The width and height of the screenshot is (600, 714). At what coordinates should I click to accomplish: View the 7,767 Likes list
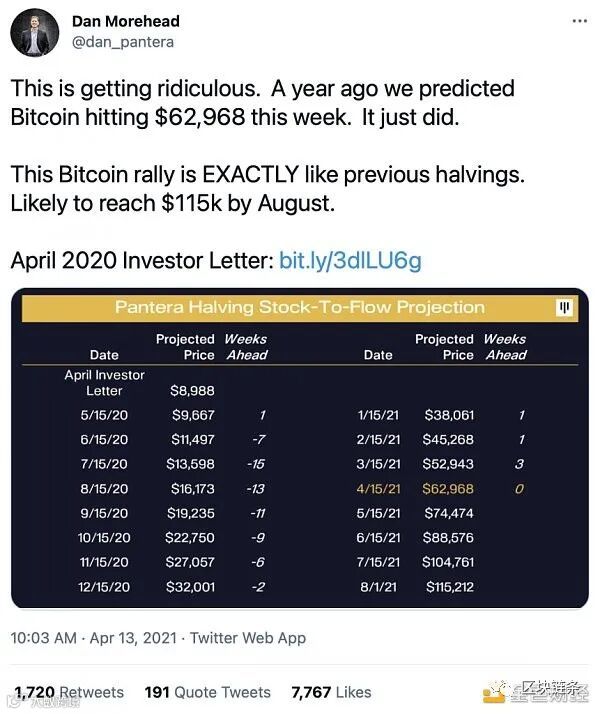[x=331, y=692]
